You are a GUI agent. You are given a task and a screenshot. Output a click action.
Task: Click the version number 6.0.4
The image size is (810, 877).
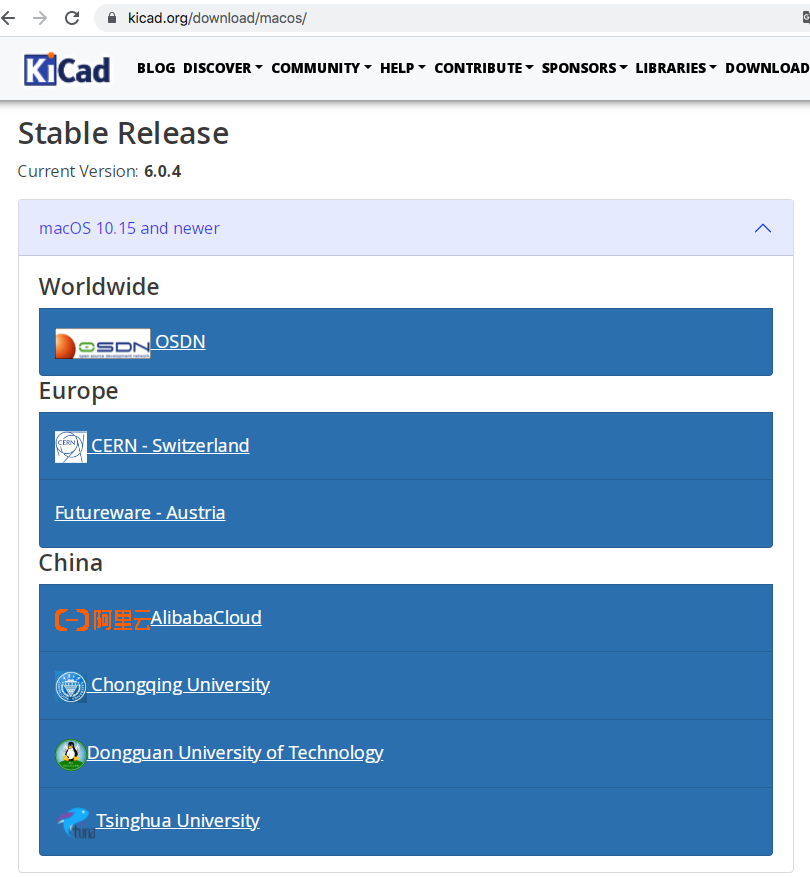(x=163, y=171)
